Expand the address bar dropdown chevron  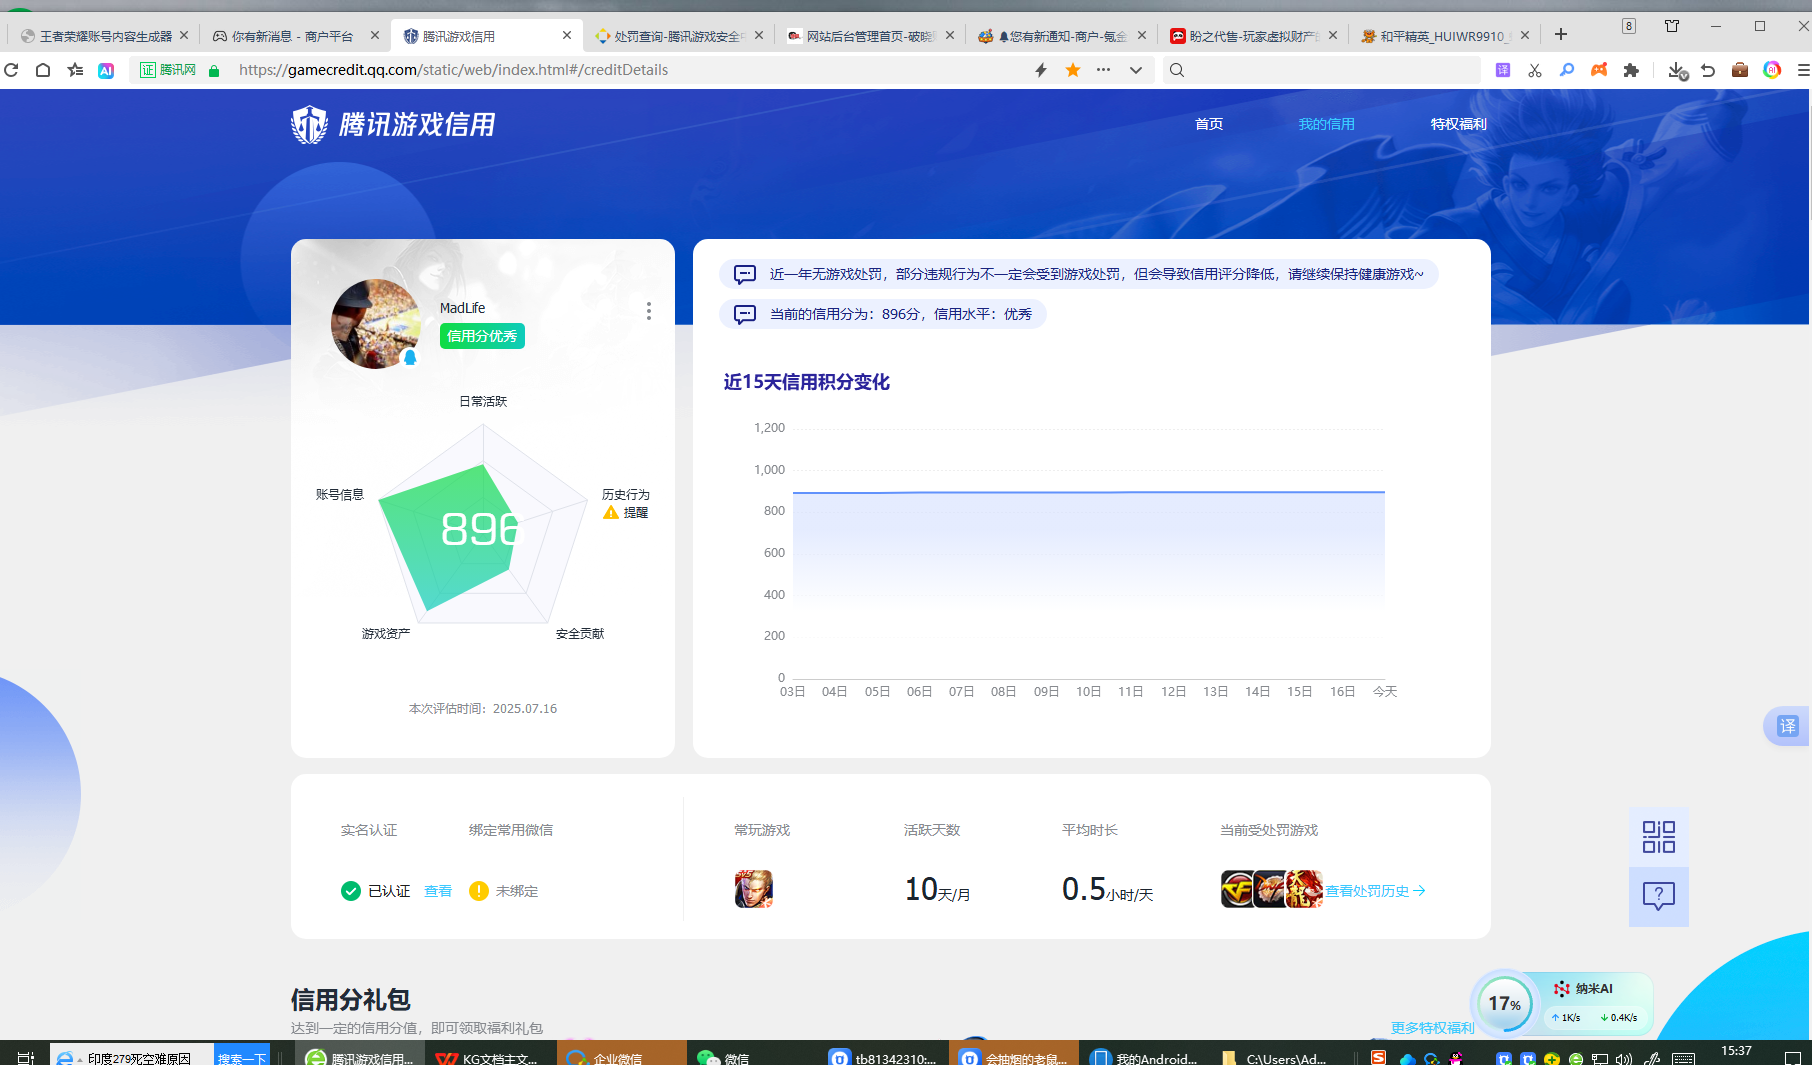(x=1135, y=70)
